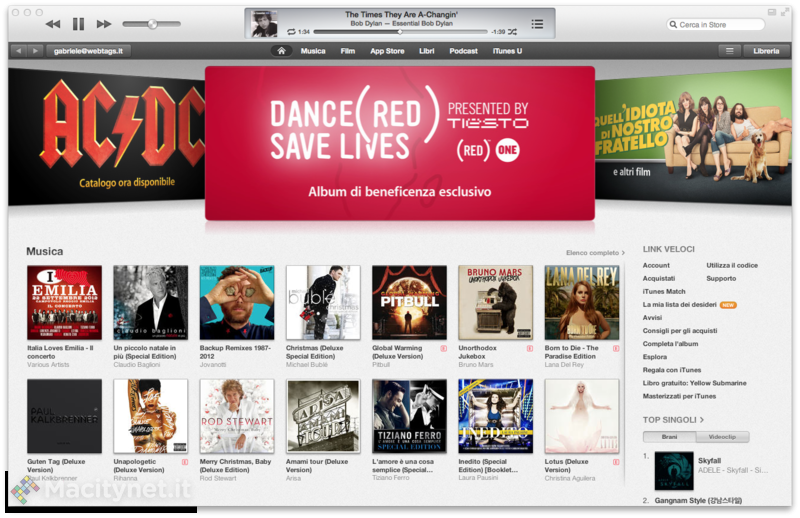Open Lana Del Rey Born to Die cover
This screenshot has width=800, height=518.
point(582,303)
